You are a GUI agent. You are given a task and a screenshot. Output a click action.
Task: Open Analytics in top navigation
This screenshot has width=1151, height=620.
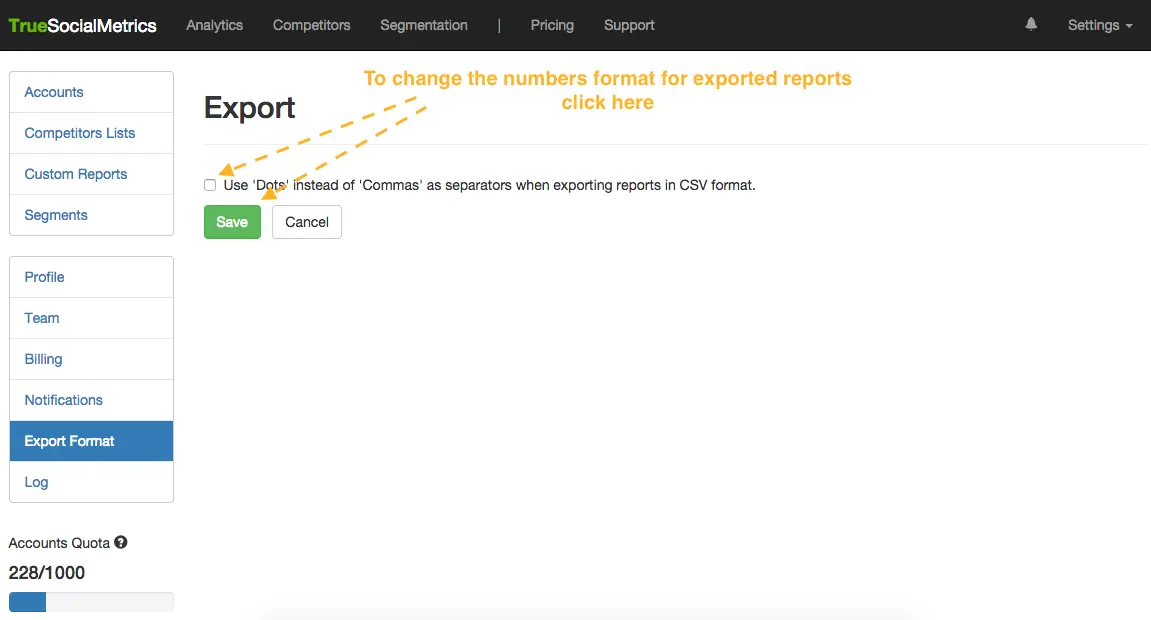[214, 25]
